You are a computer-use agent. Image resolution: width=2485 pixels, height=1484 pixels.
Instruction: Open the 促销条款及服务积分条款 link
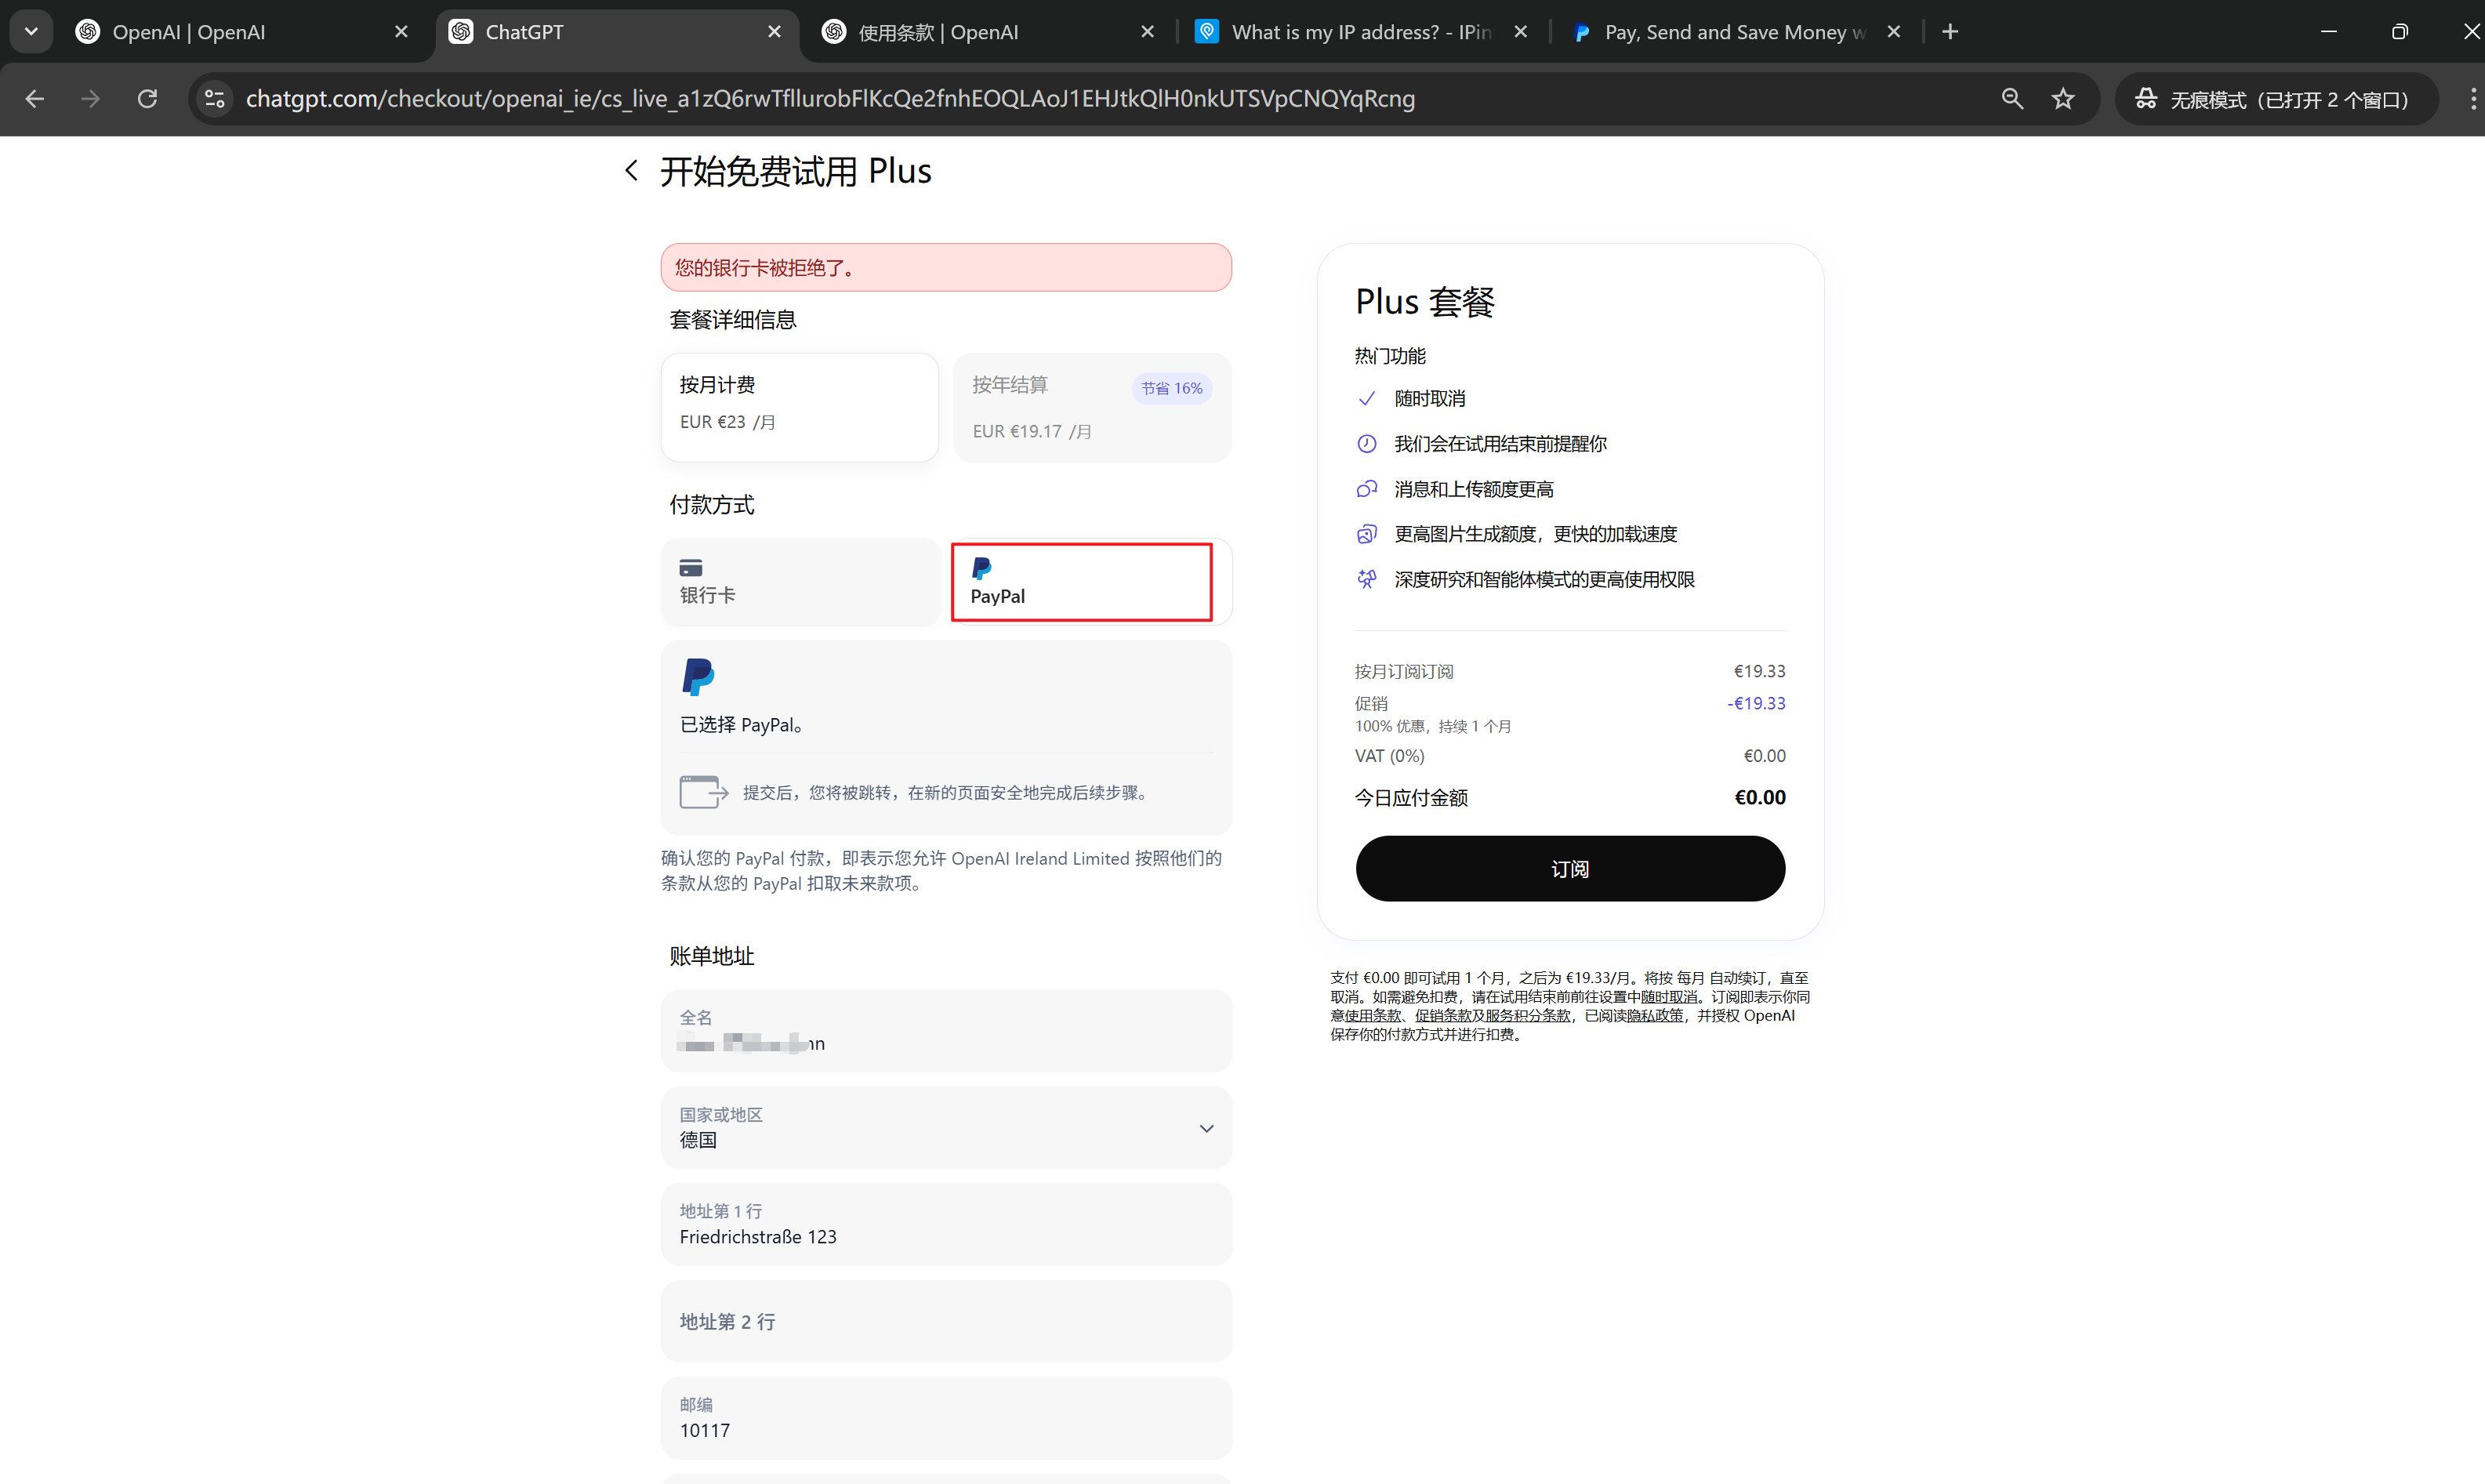point(1492,1016)
